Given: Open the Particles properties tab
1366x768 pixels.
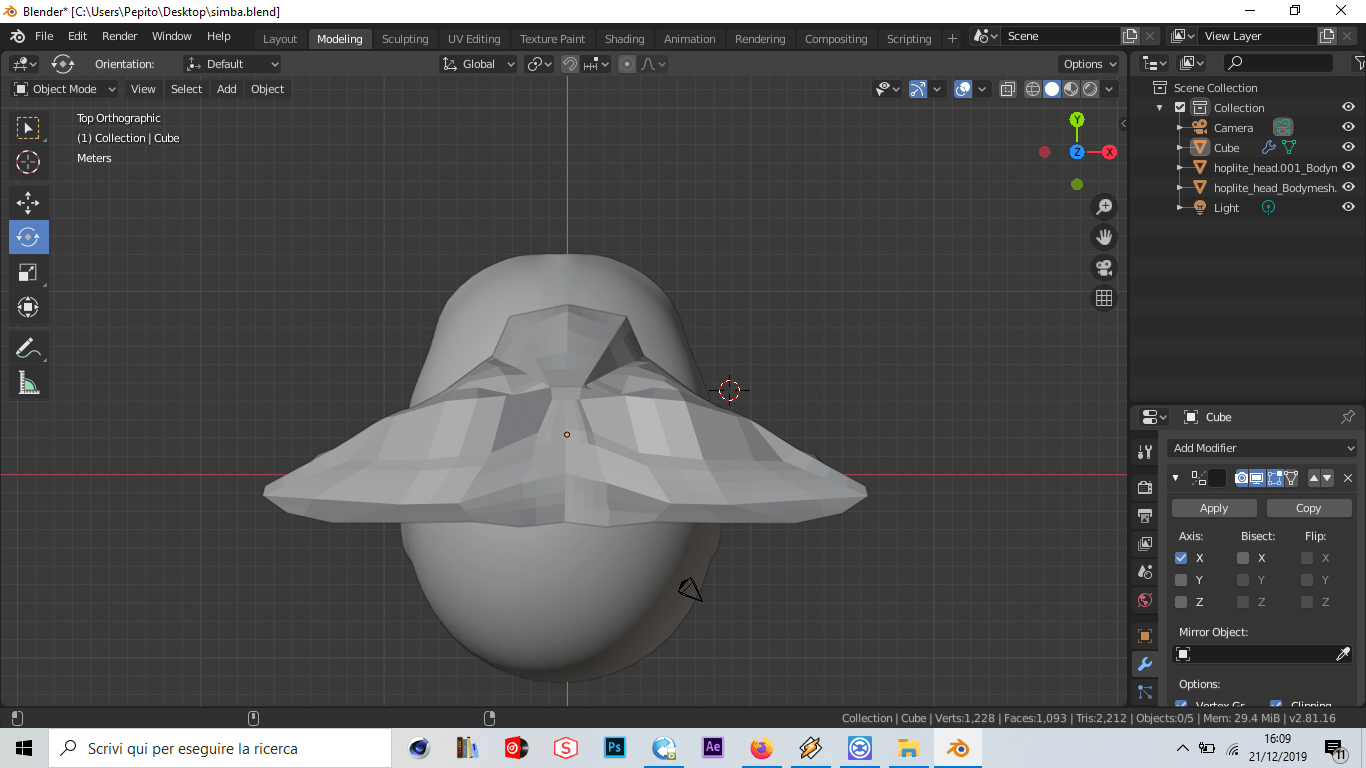Looking at the screenshot, I should pyautogui.click(x=1145, y=692).
